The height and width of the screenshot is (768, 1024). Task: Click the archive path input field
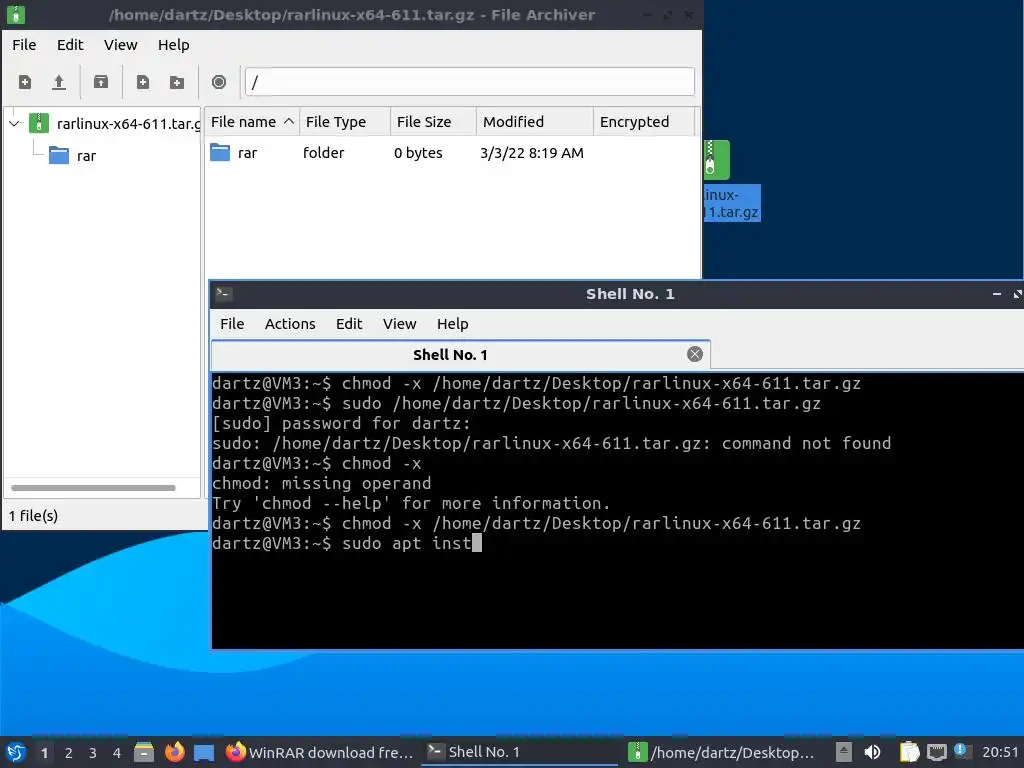pyautogui.click(x=470, y=82)
